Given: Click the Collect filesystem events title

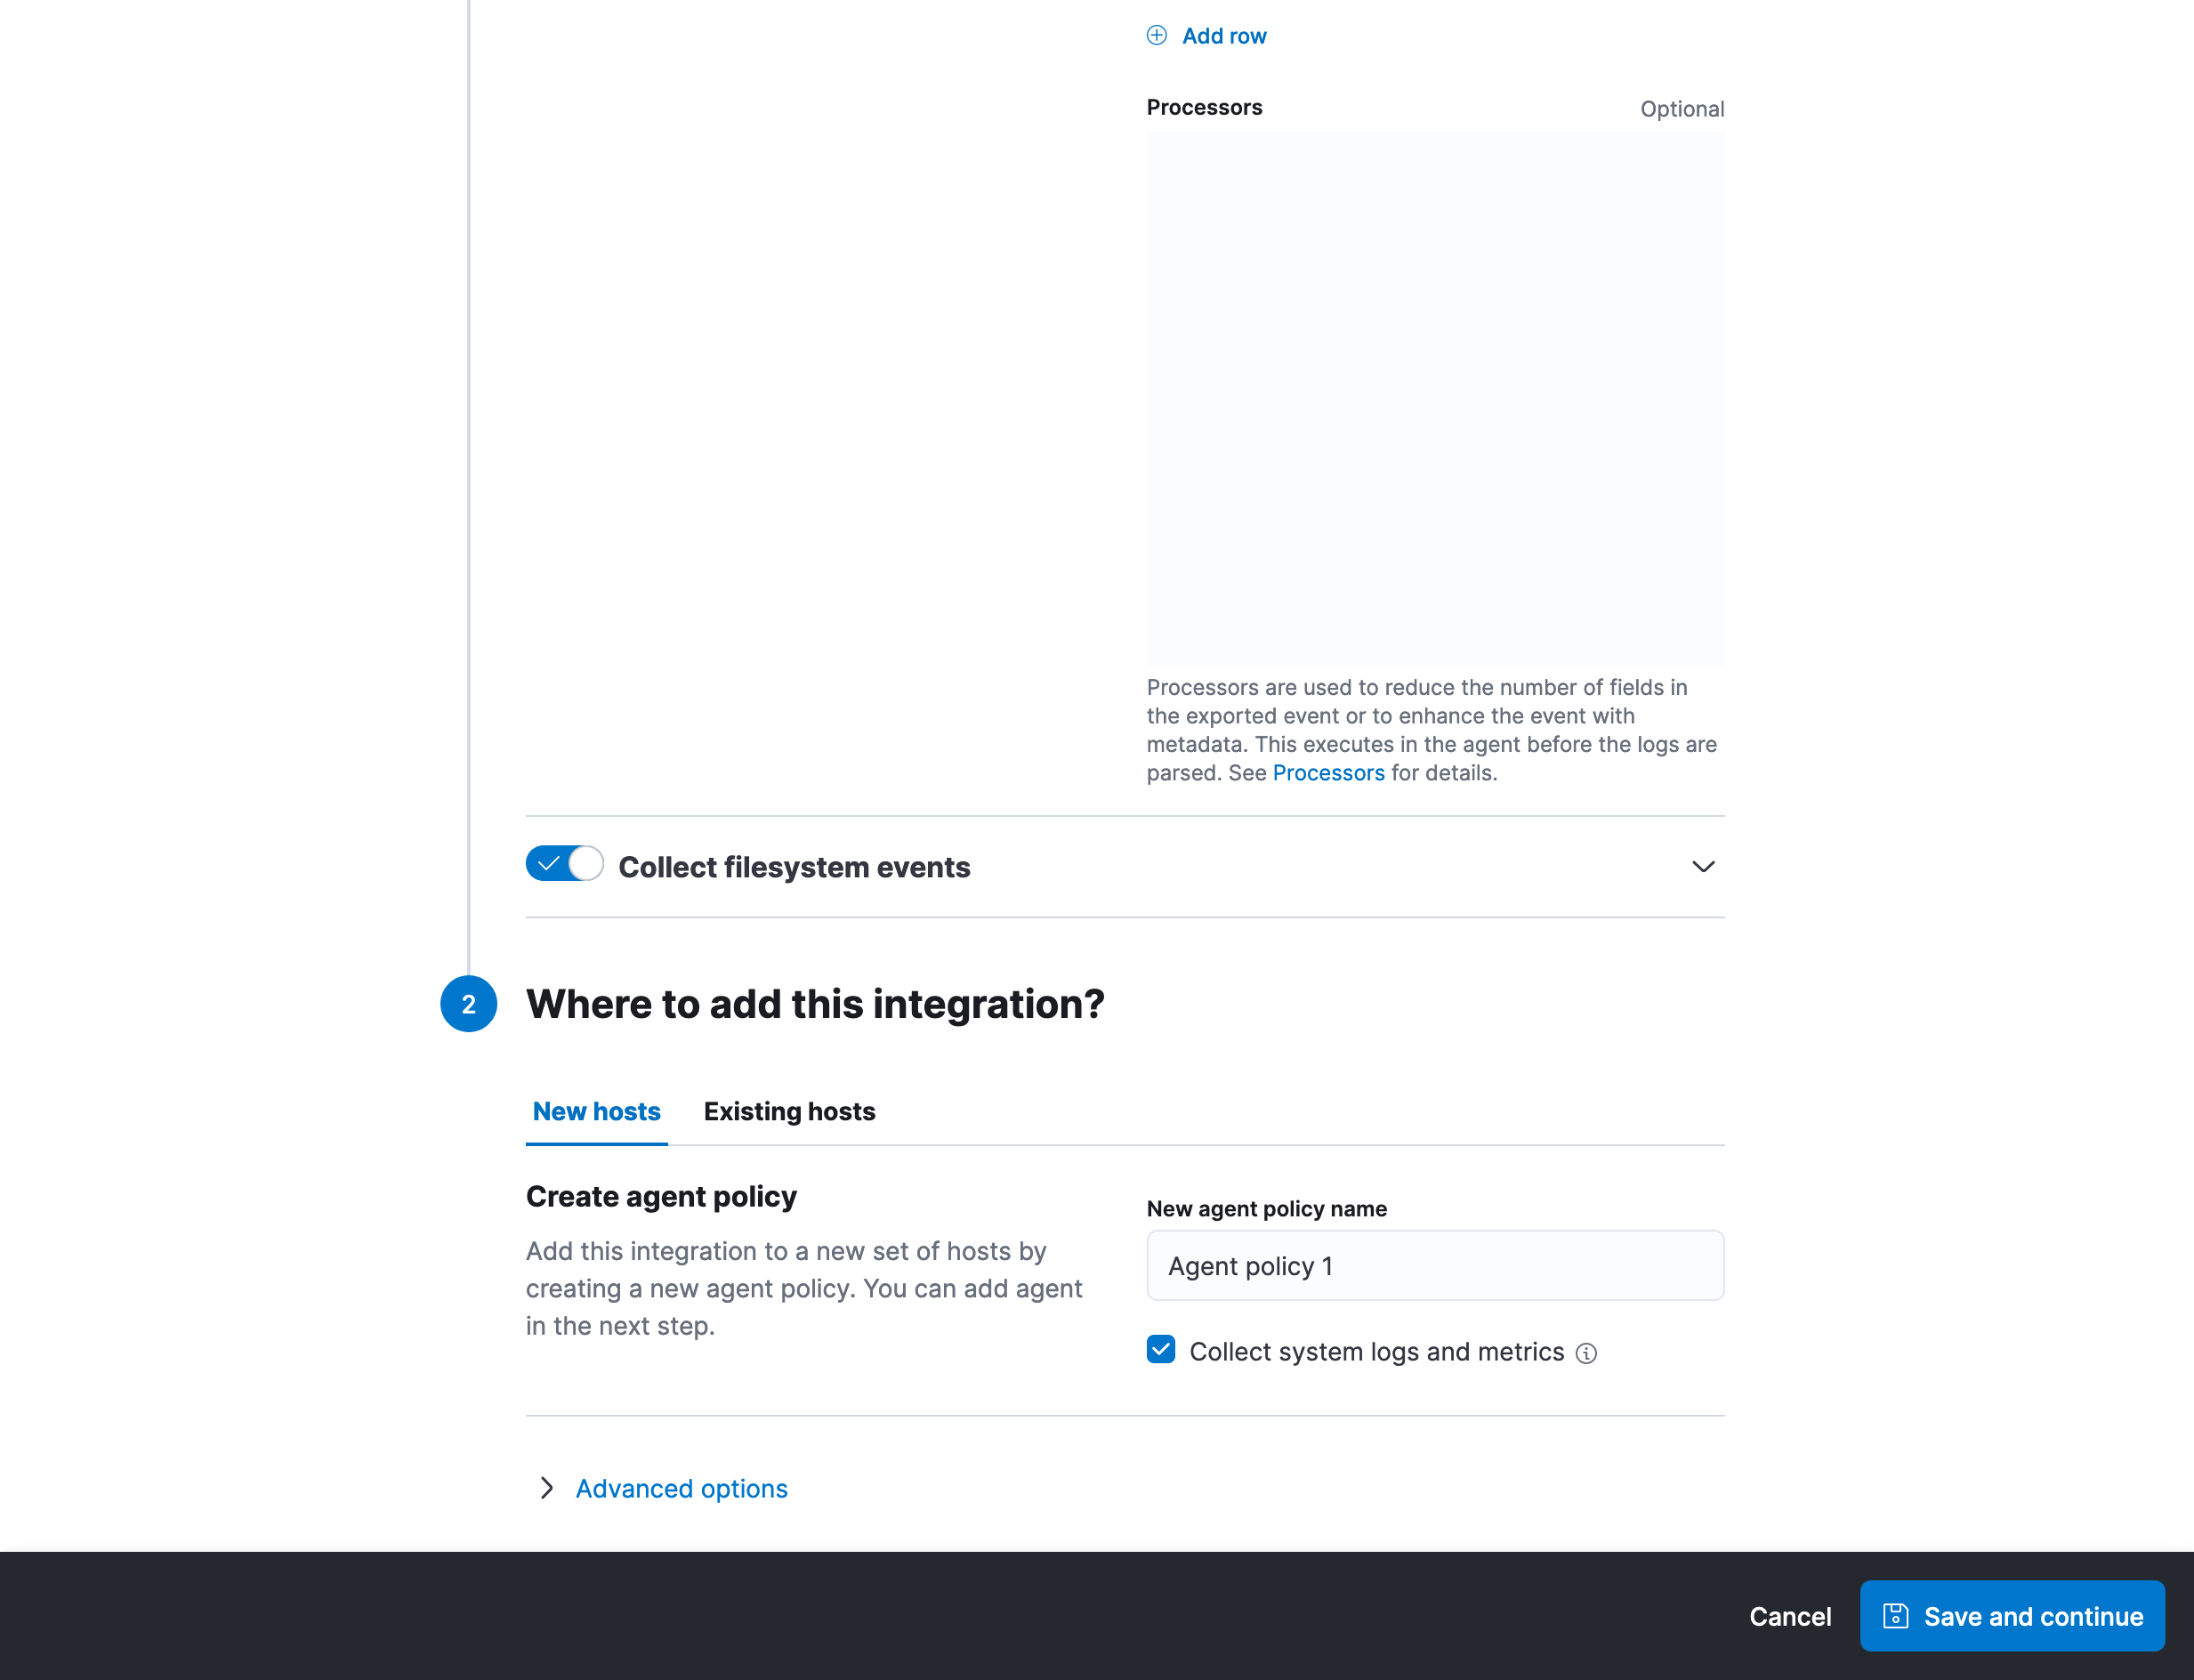Looking at the screenshot, I should [x=794, y=867].
